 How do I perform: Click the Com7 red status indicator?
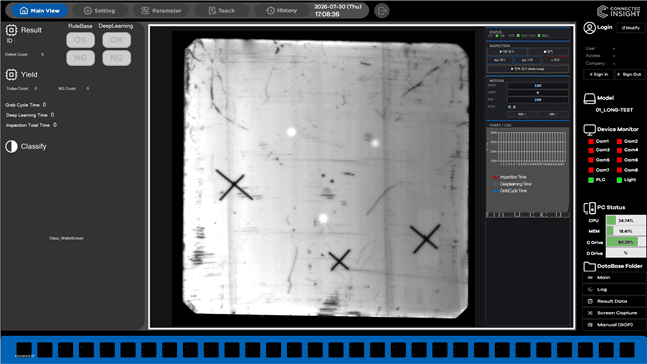coord(591,170)
